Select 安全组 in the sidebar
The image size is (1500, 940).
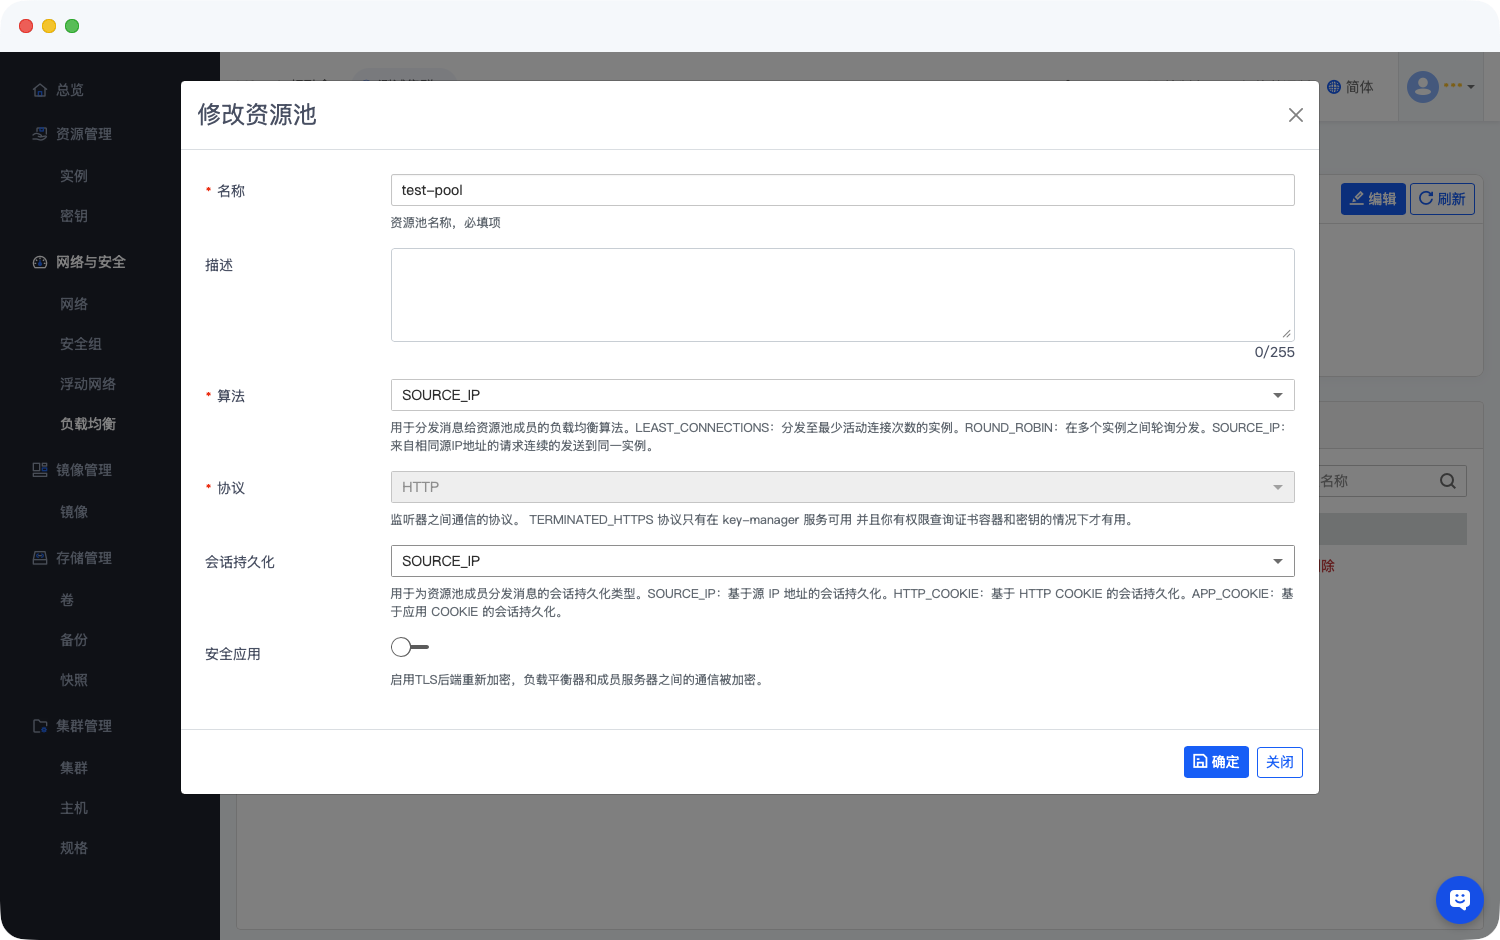[x=81, y=344]
